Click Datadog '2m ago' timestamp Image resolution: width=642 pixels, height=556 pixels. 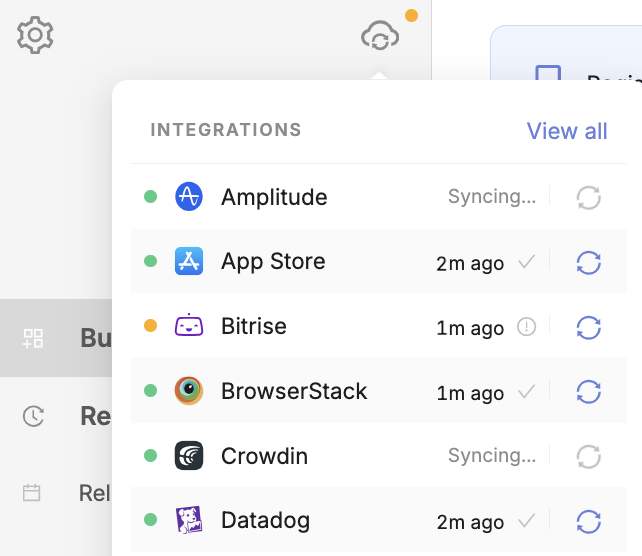tap(470, 522)
